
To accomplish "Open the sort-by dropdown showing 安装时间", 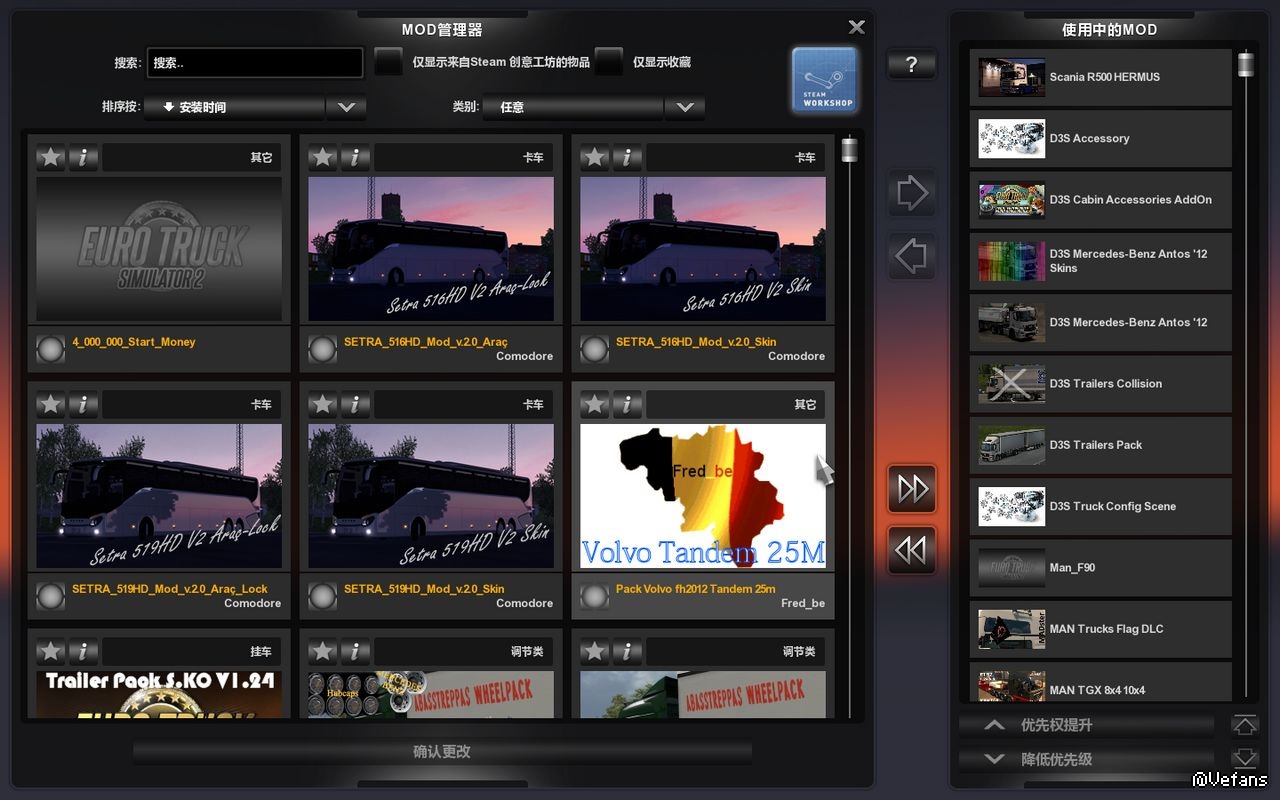I will point(234,107).
